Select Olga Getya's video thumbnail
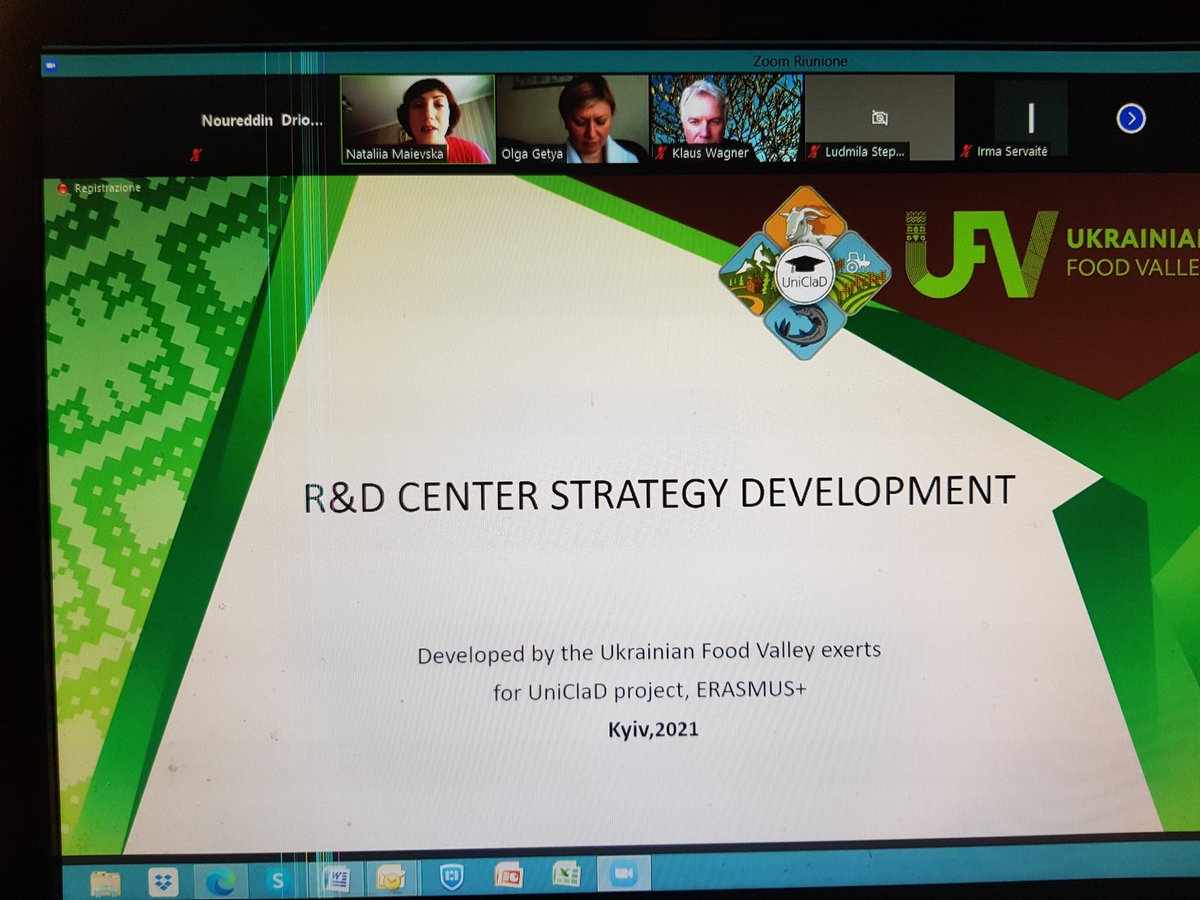 [572, 120]
